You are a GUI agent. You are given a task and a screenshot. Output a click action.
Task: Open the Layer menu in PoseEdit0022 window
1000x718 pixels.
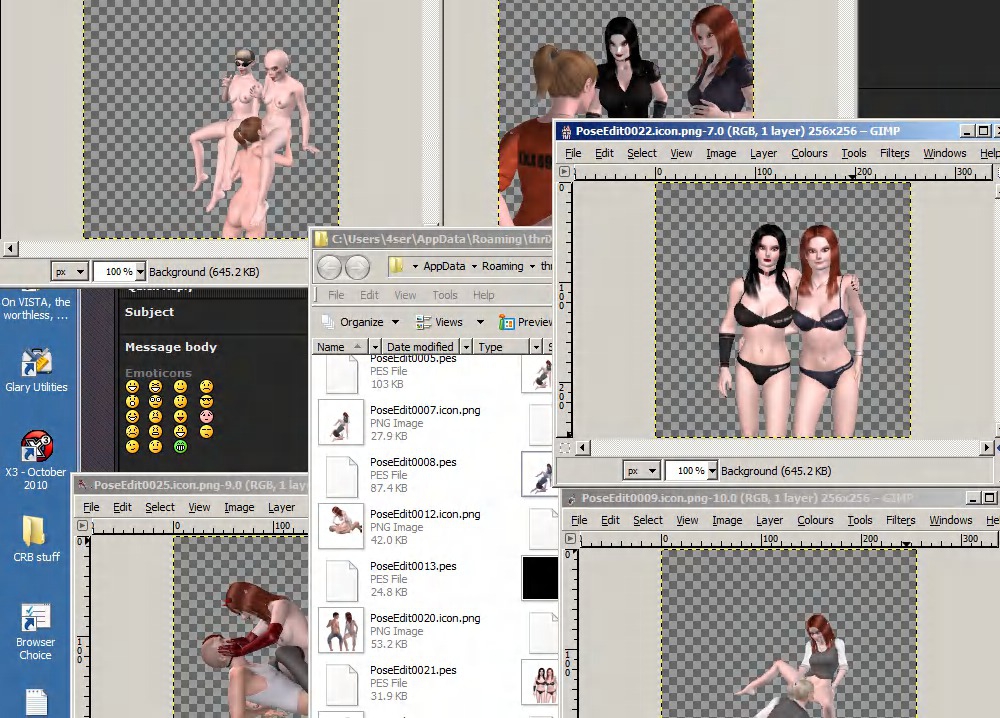pyautogui.click(x=763, y=153)
